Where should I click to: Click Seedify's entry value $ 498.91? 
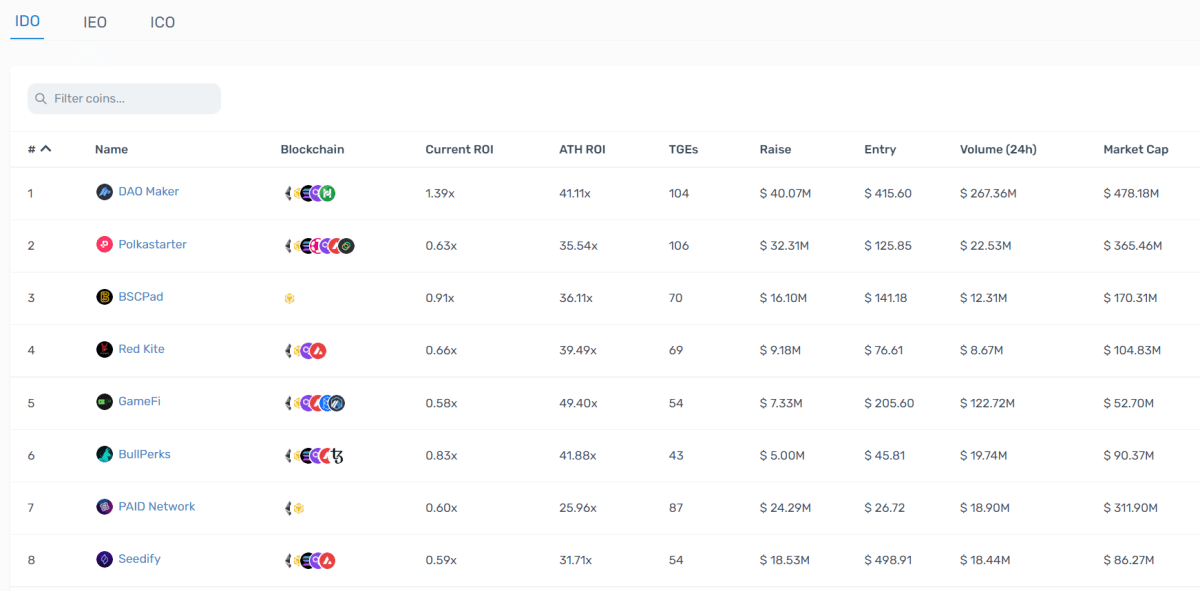pos(888,561)
